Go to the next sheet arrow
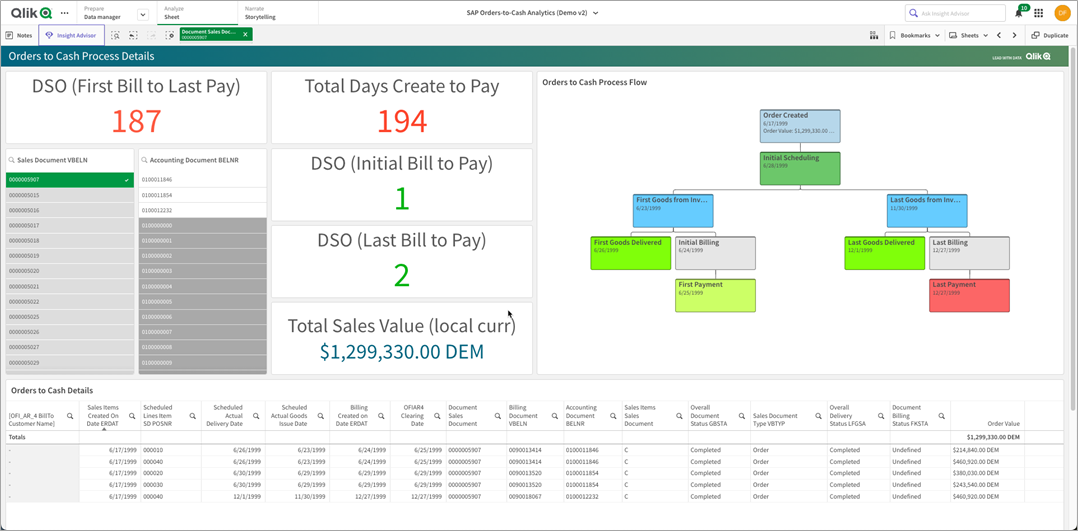Viewport: 1078px width, 531px height. [1015, 35]
